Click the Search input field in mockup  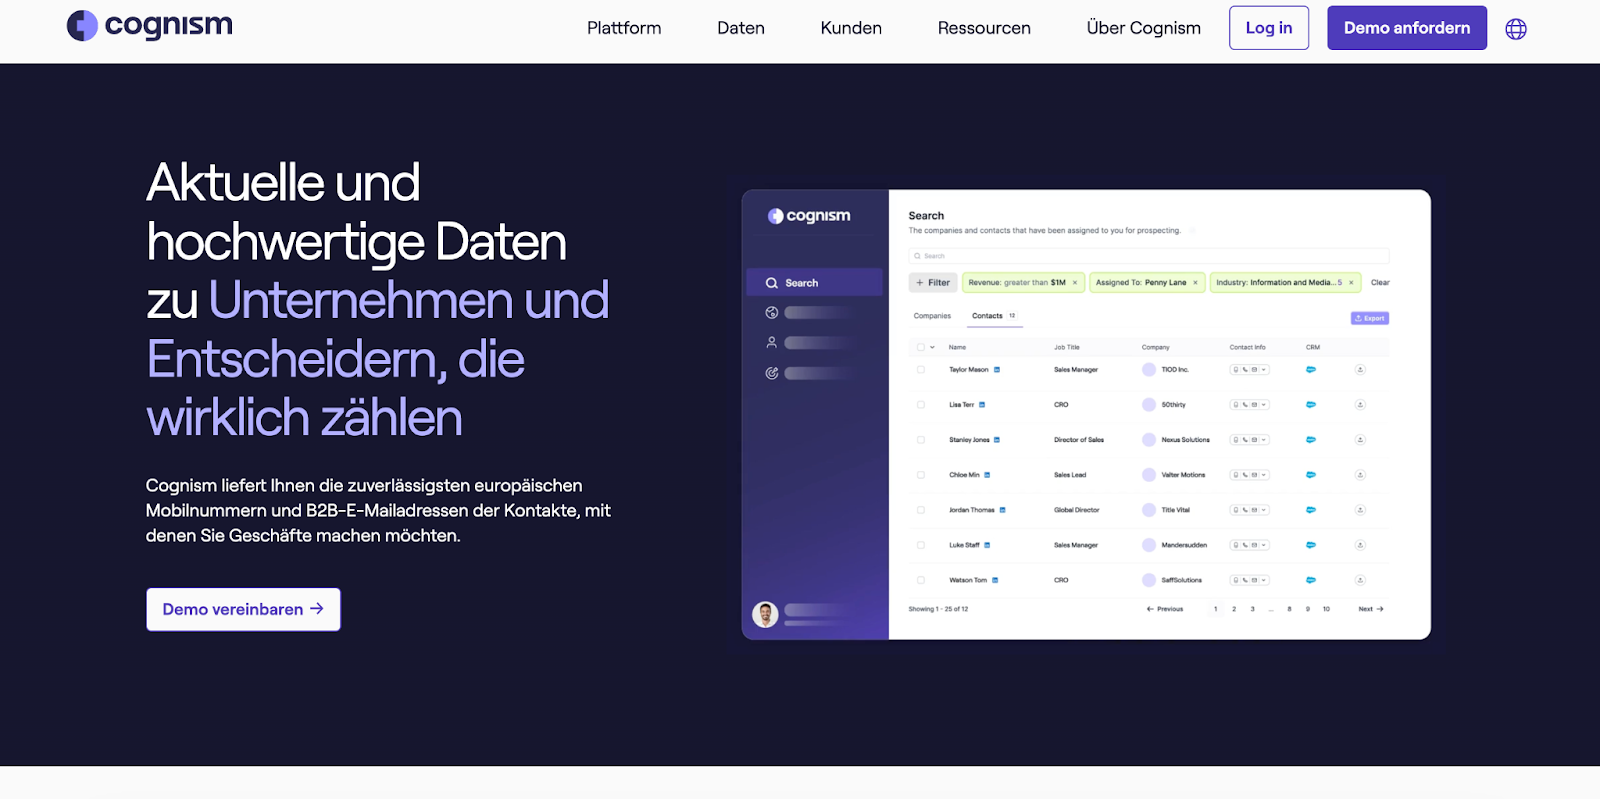(1148, 256)
